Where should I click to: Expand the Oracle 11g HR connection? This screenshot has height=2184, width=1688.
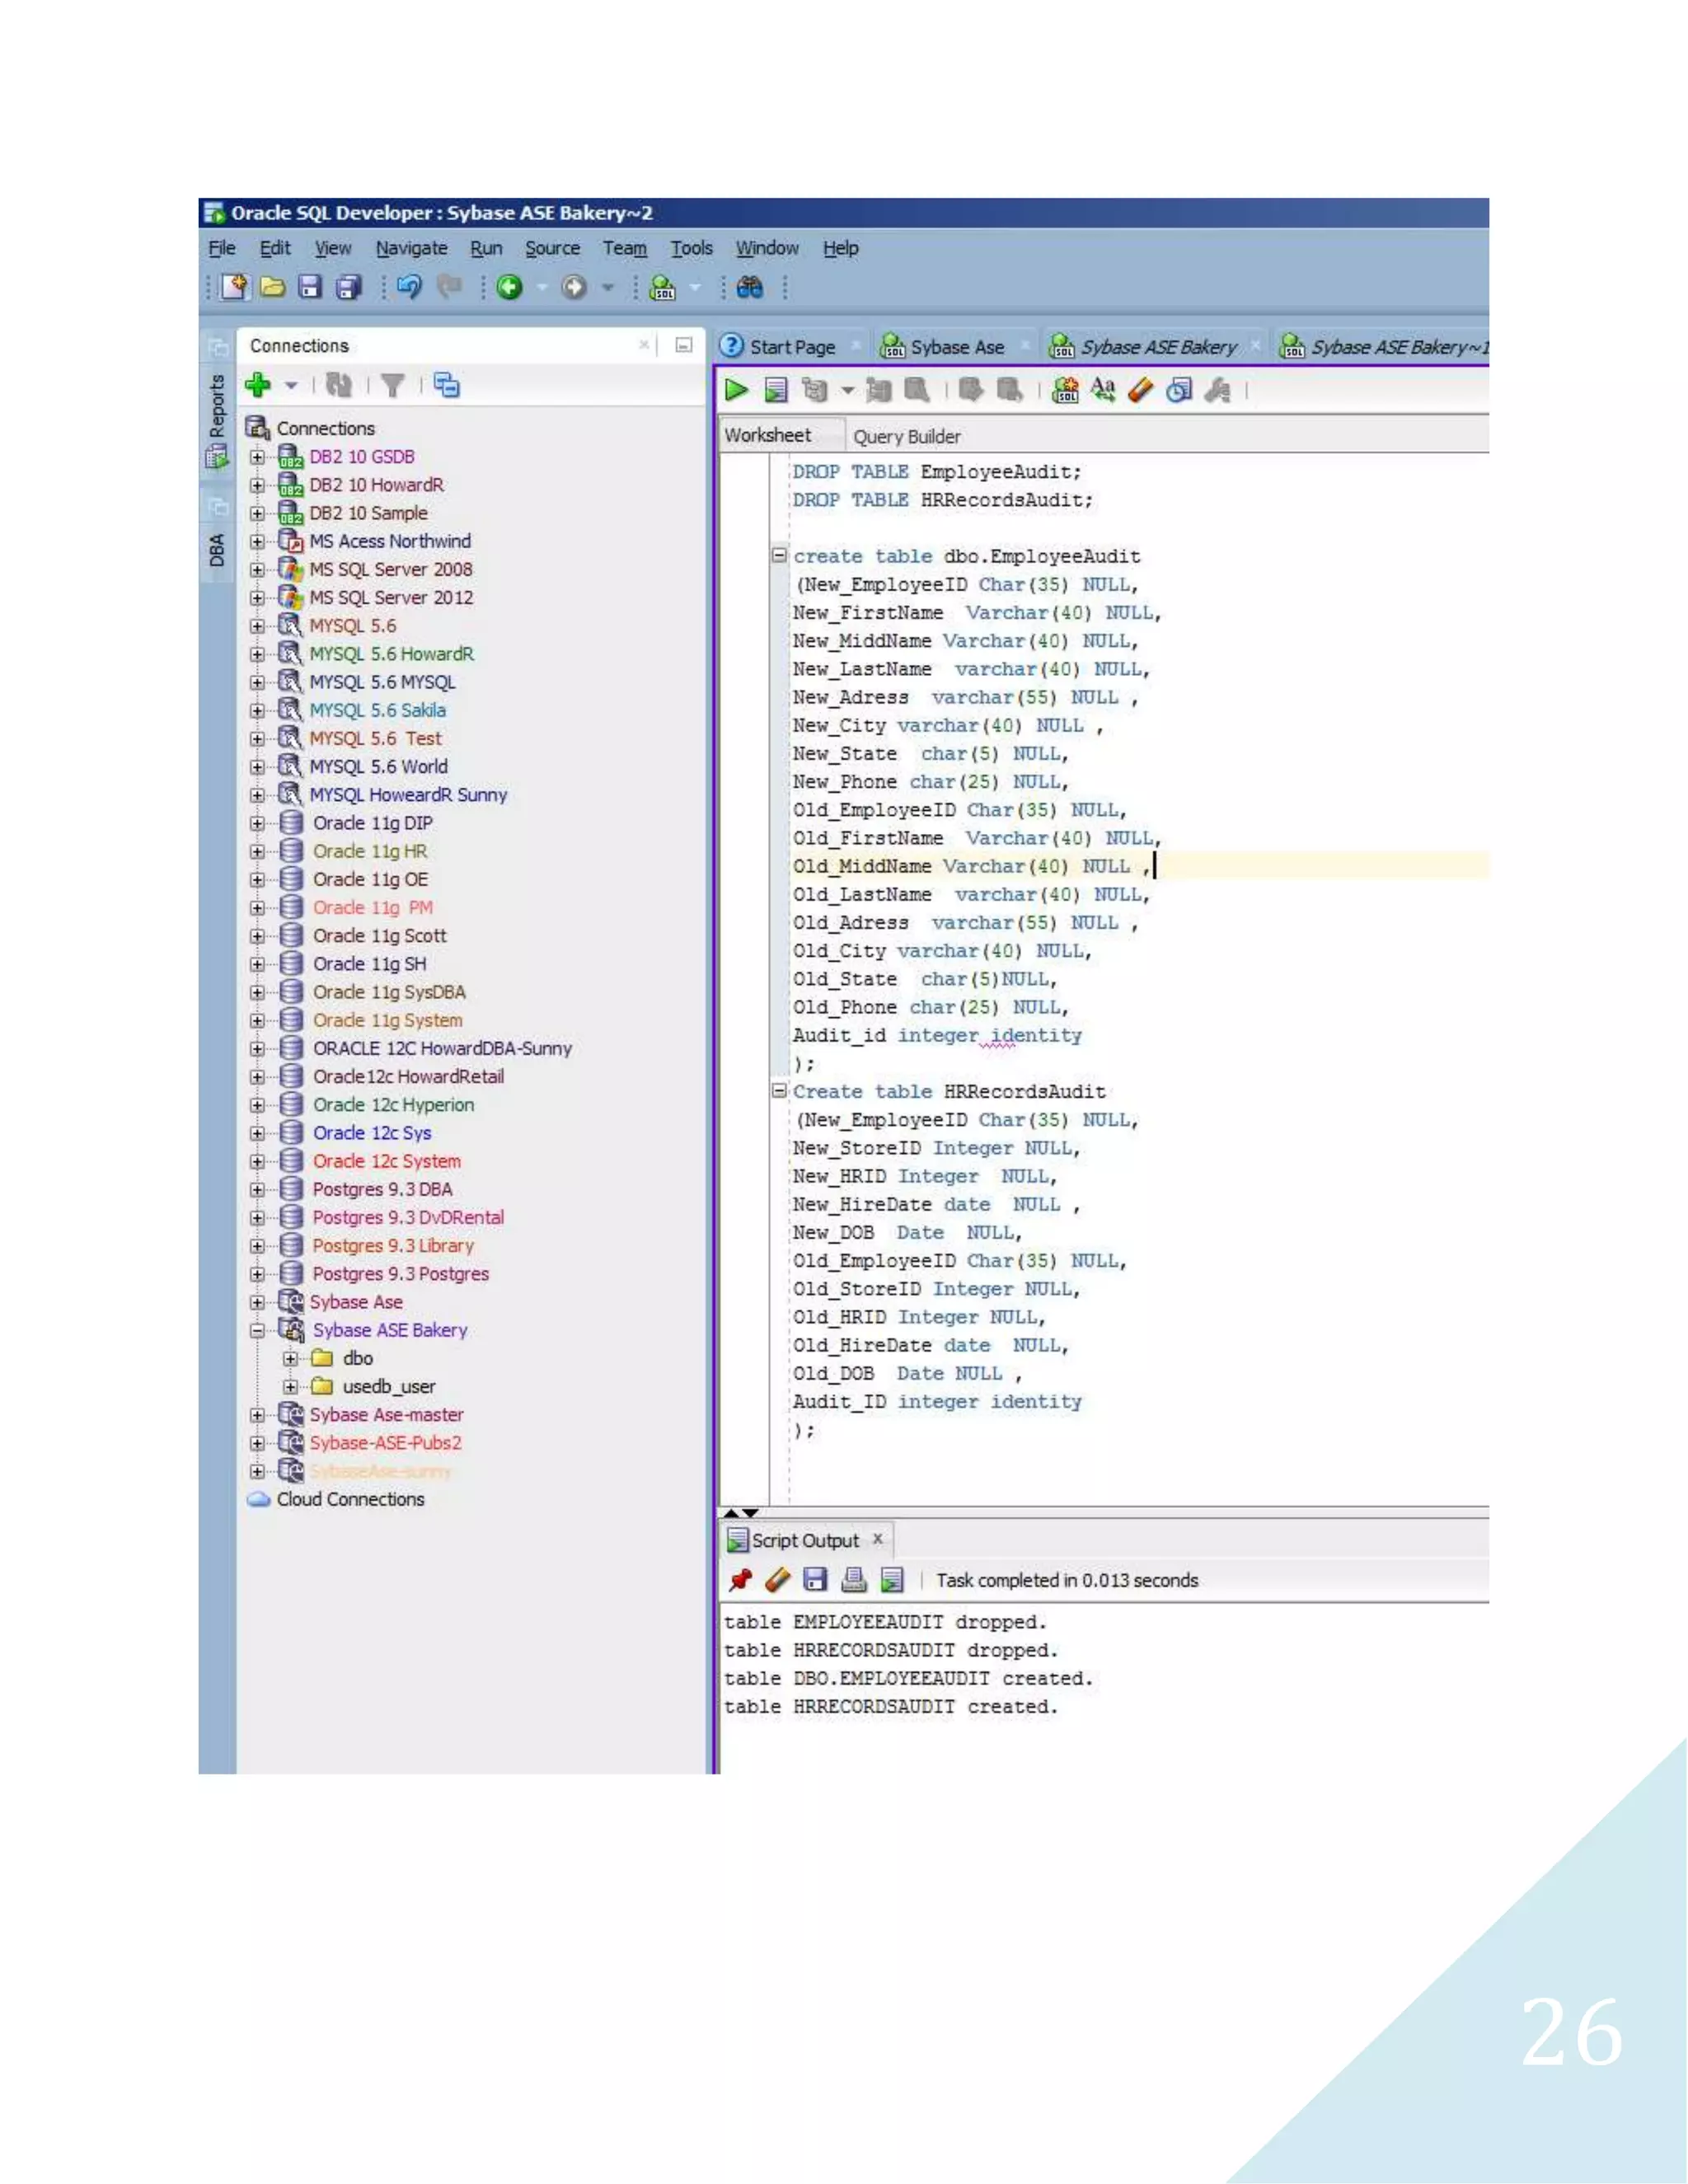(x=258, y=851)
